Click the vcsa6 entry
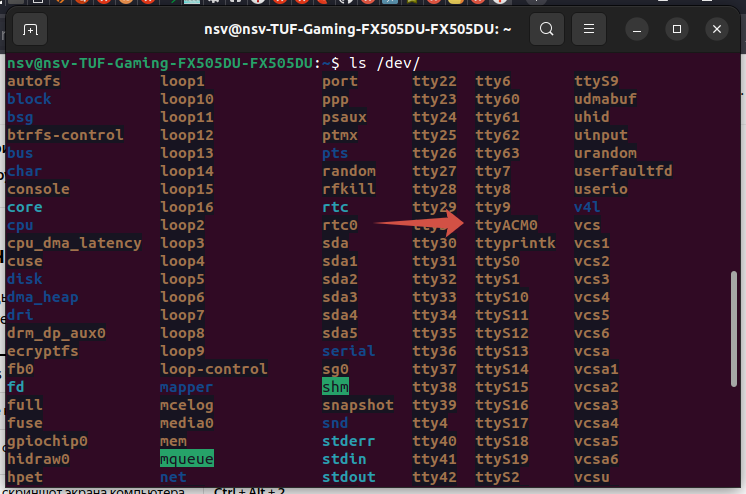 (x=596, y=459)
